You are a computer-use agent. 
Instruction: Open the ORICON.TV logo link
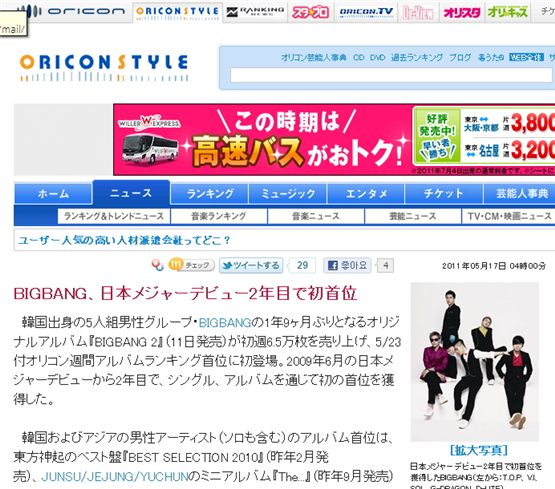[x=366, y=12]
